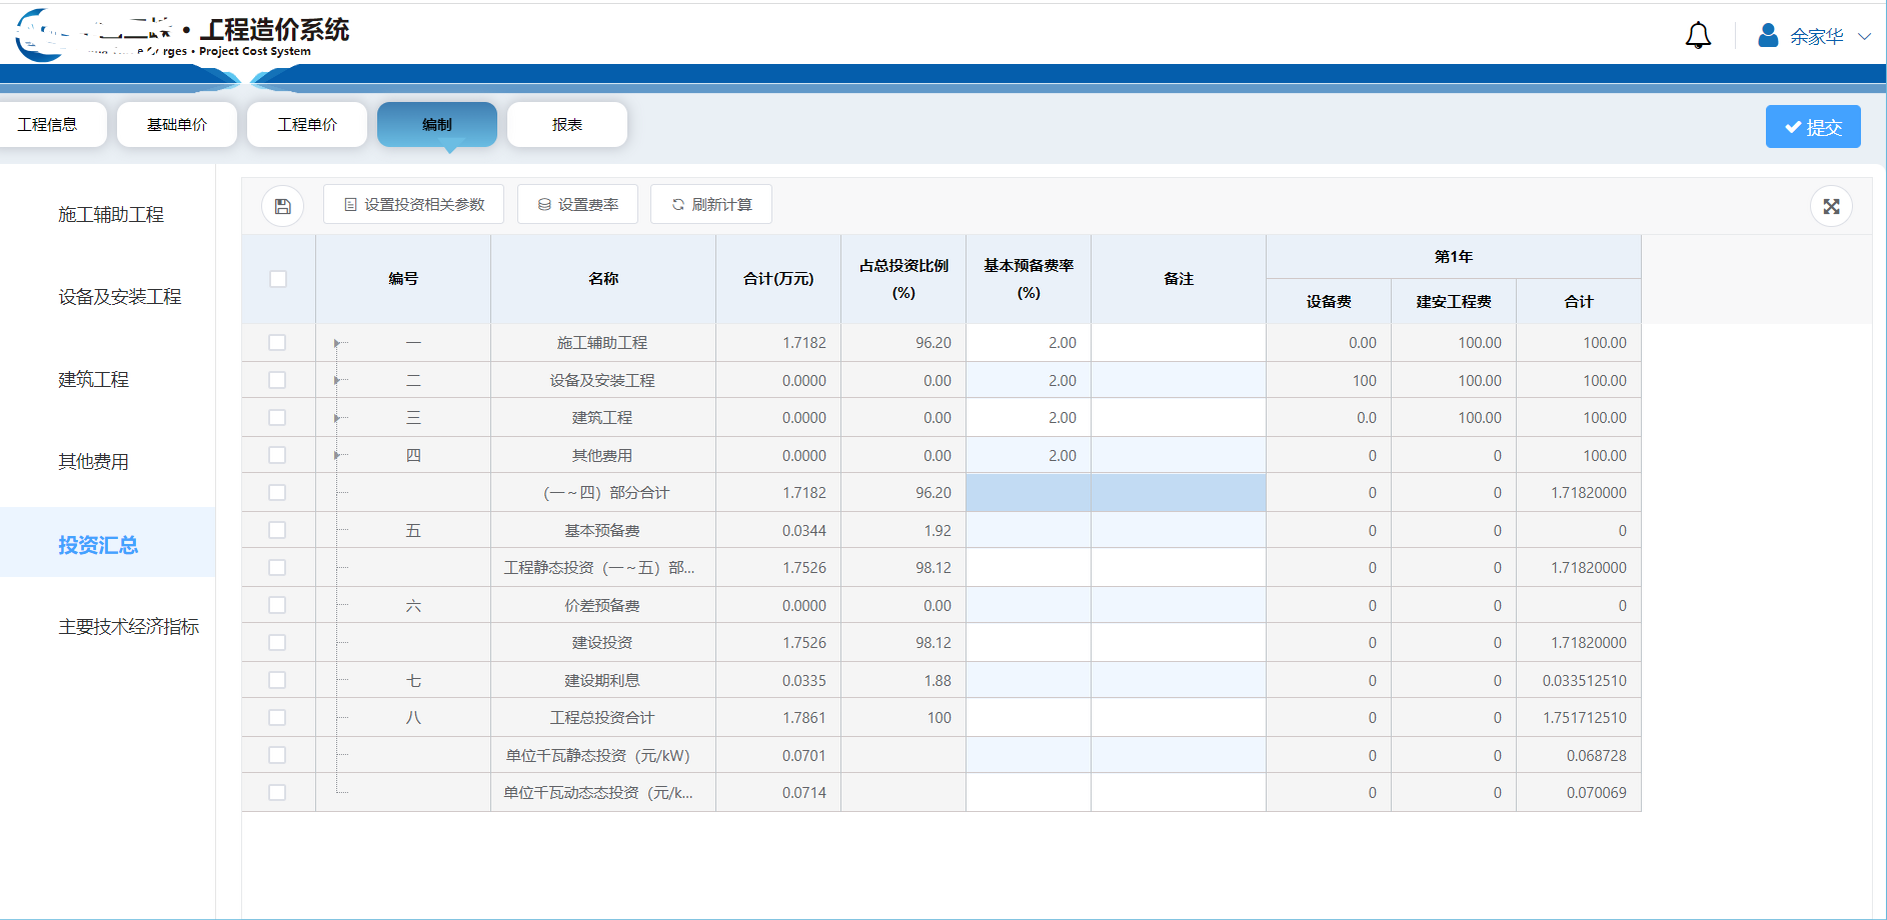Open user menu dropdown arrow next to 余家华
Viewport: 1887px width, 920px height.
coord(1864,36)
